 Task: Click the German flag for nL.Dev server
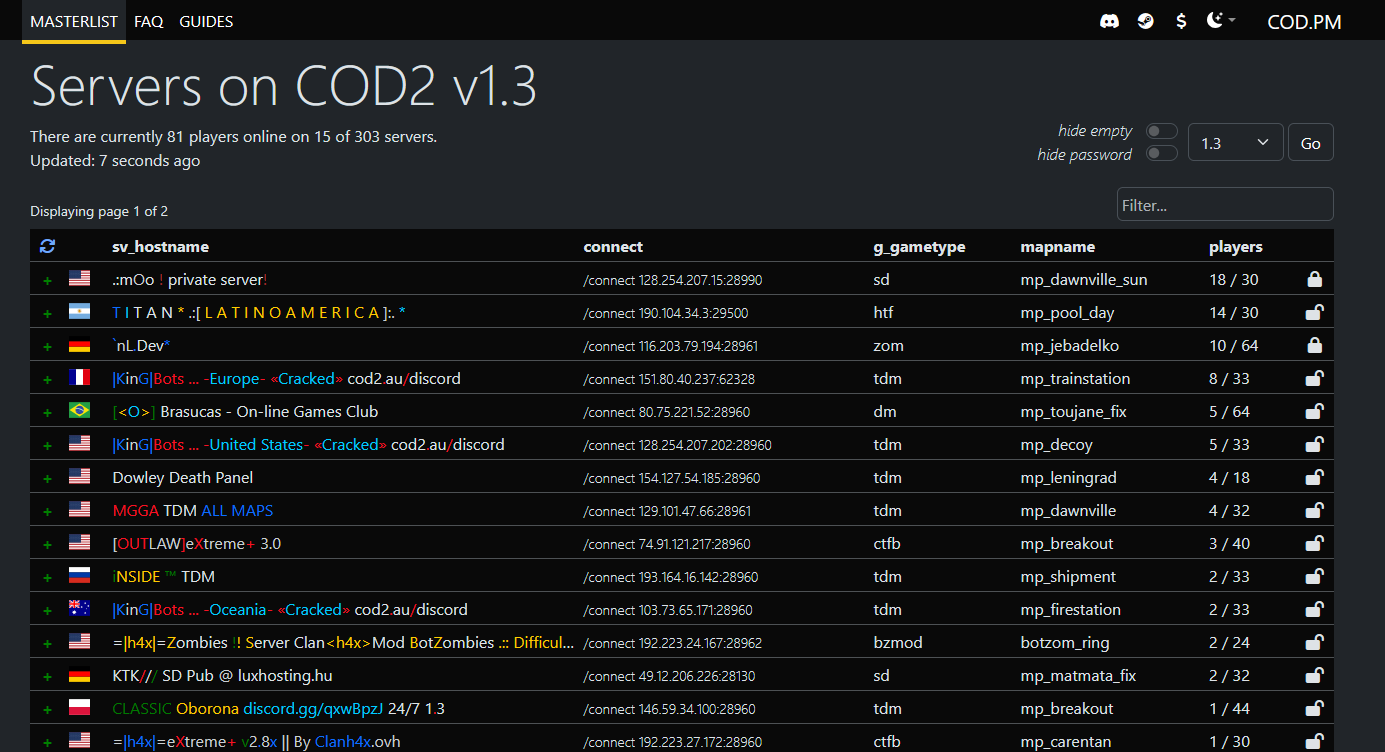79,346
